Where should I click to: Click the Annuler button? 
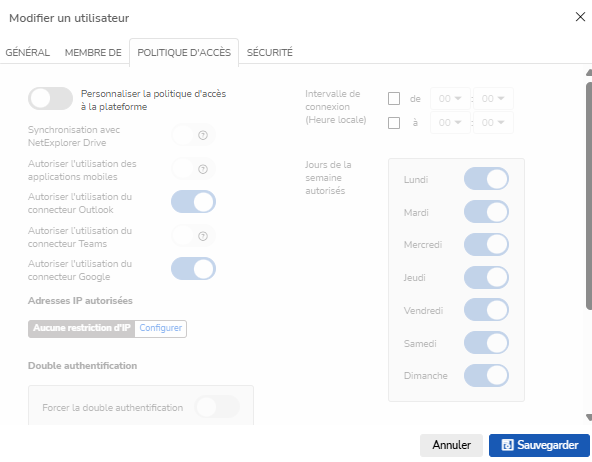451,445
